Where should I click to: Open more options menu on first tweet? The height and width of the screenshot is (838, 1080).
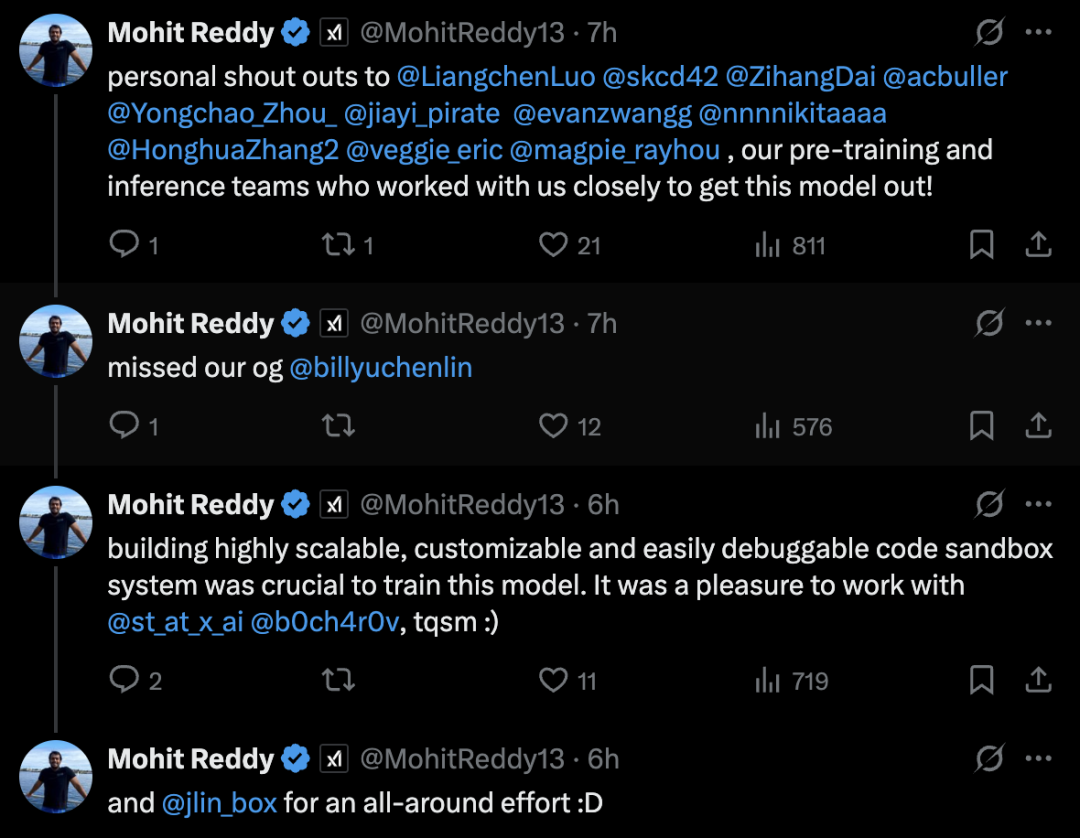tap(1039, 33)
